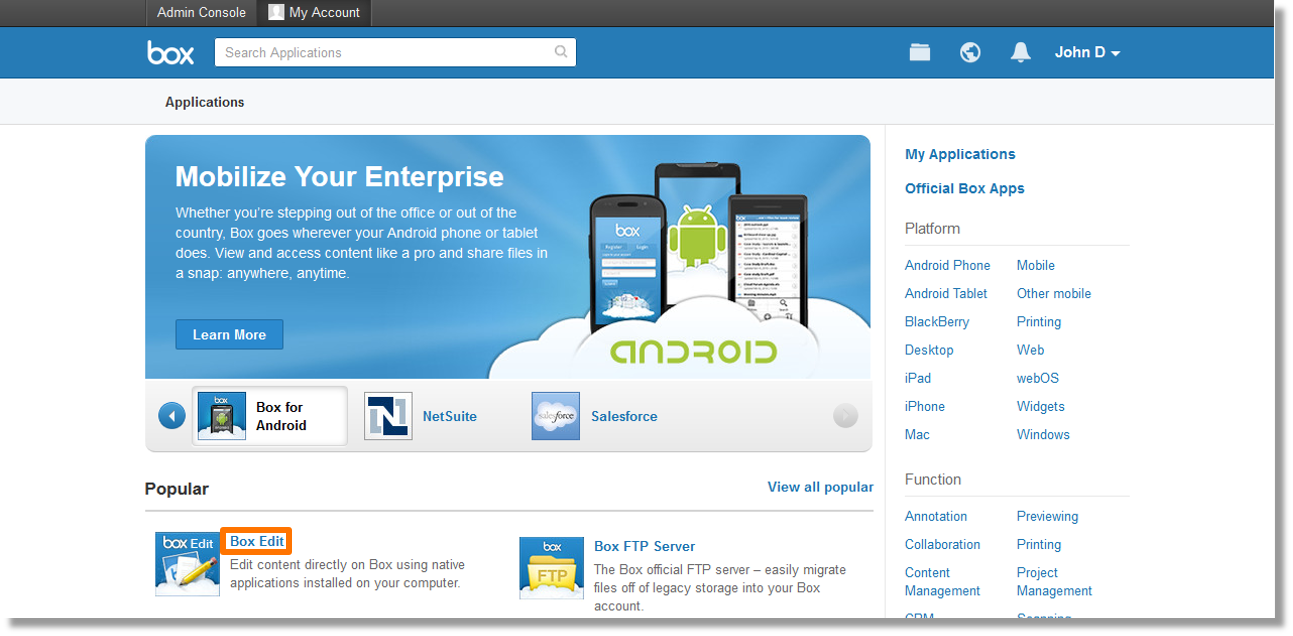1293x636 pixels.
Task: Filter by Printing under Platform
Action: click(x=1039, y=322)
